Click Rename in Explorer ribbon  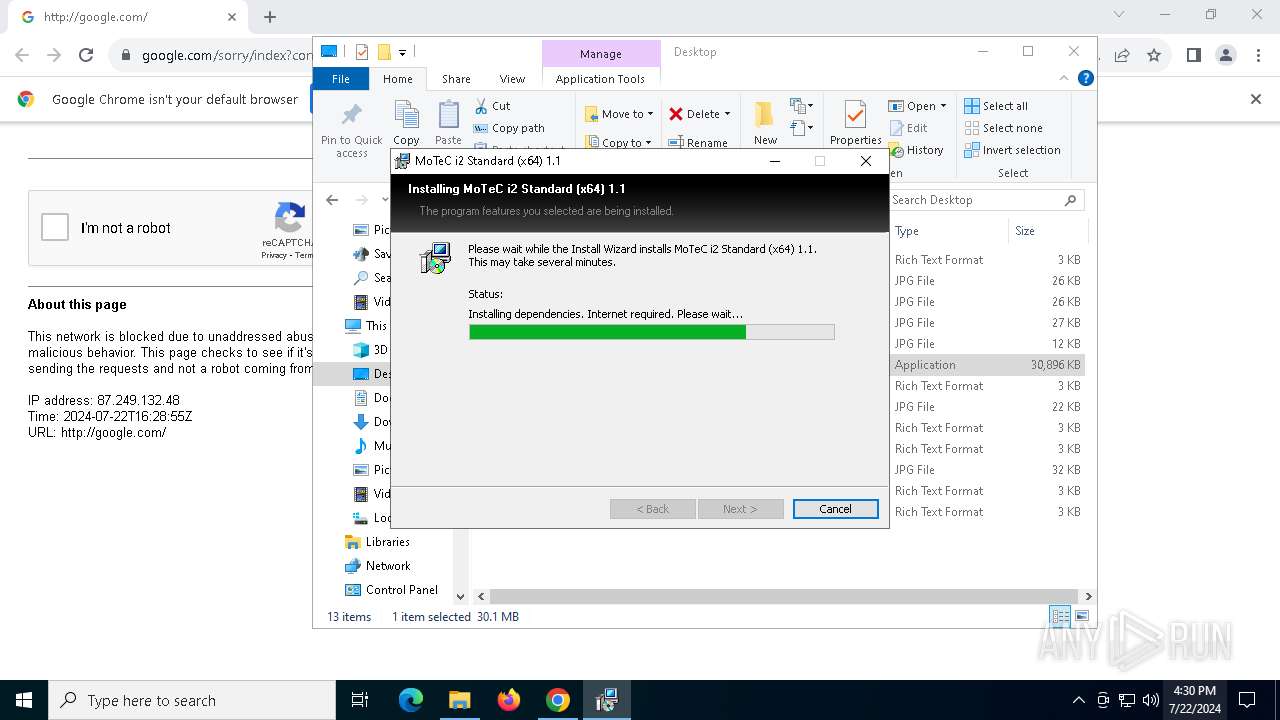(x=698, y=143)
